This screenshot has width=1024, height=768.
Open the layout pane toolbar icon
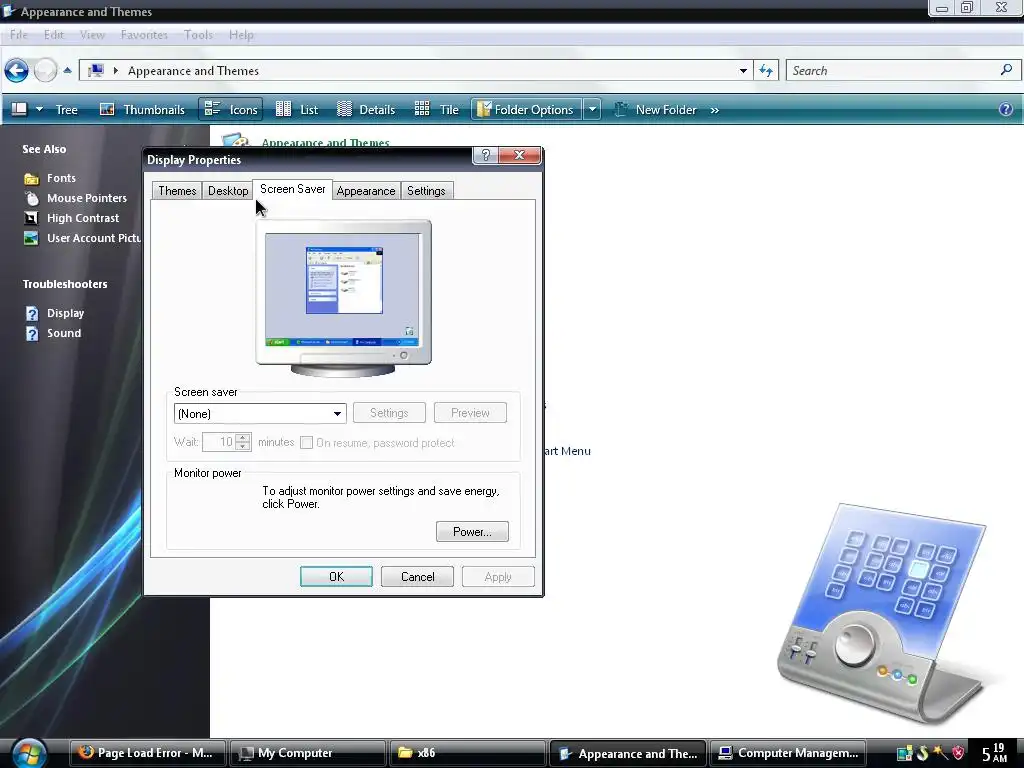19,109
